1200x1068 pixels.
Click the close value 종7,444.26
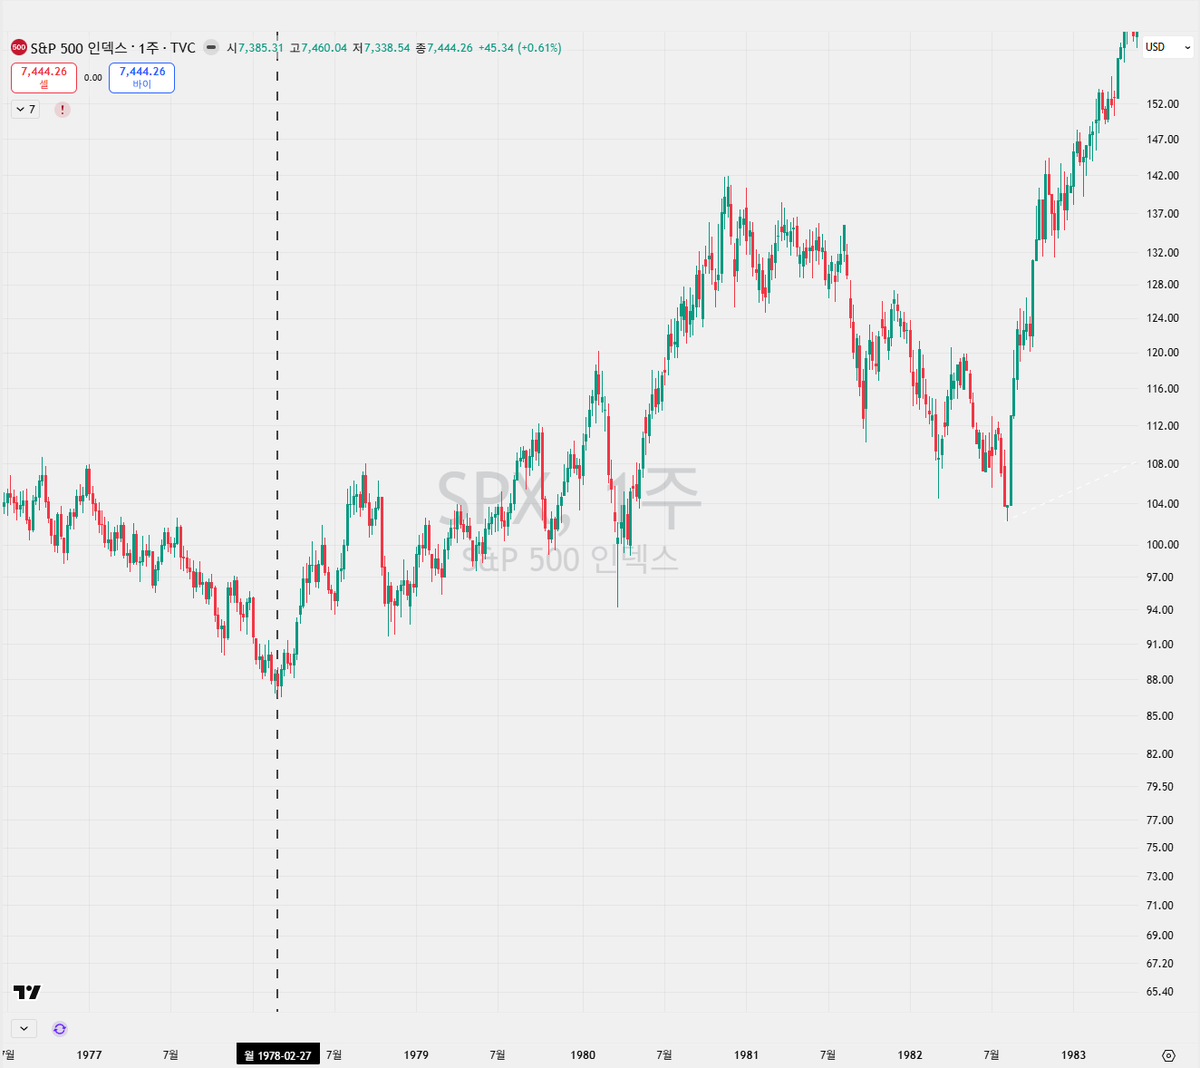[x=444, y=48]
